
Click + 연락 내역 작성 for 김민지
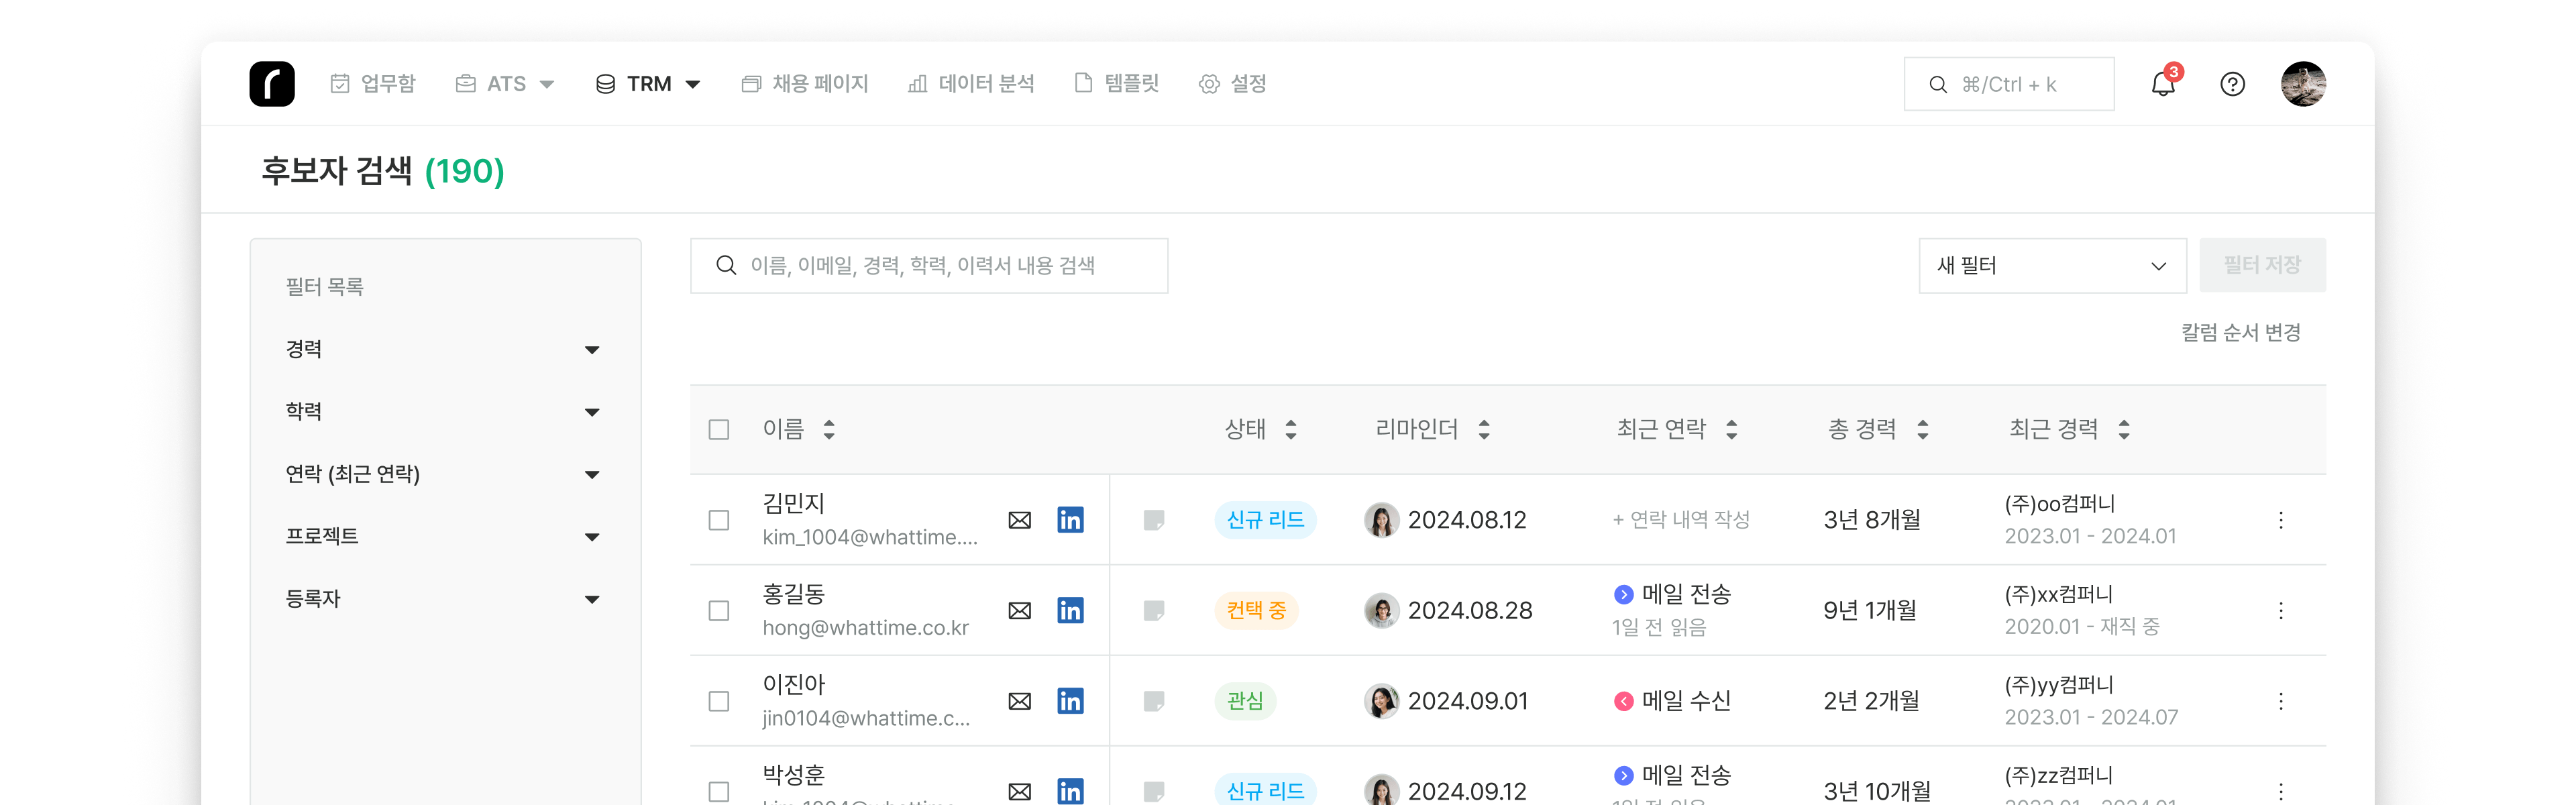point(1680,520)
